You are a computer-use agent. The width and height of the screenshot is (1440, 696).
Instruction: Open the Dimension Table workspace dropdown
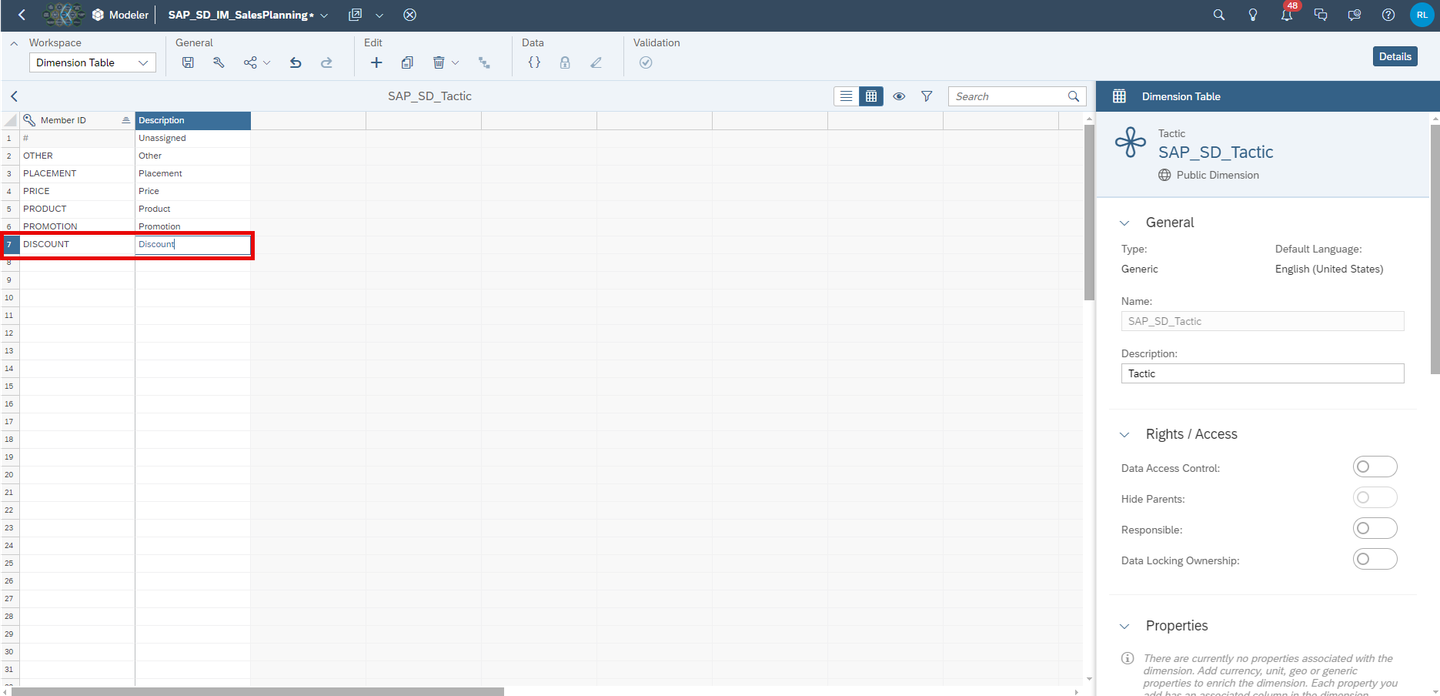tap(92, 63)
